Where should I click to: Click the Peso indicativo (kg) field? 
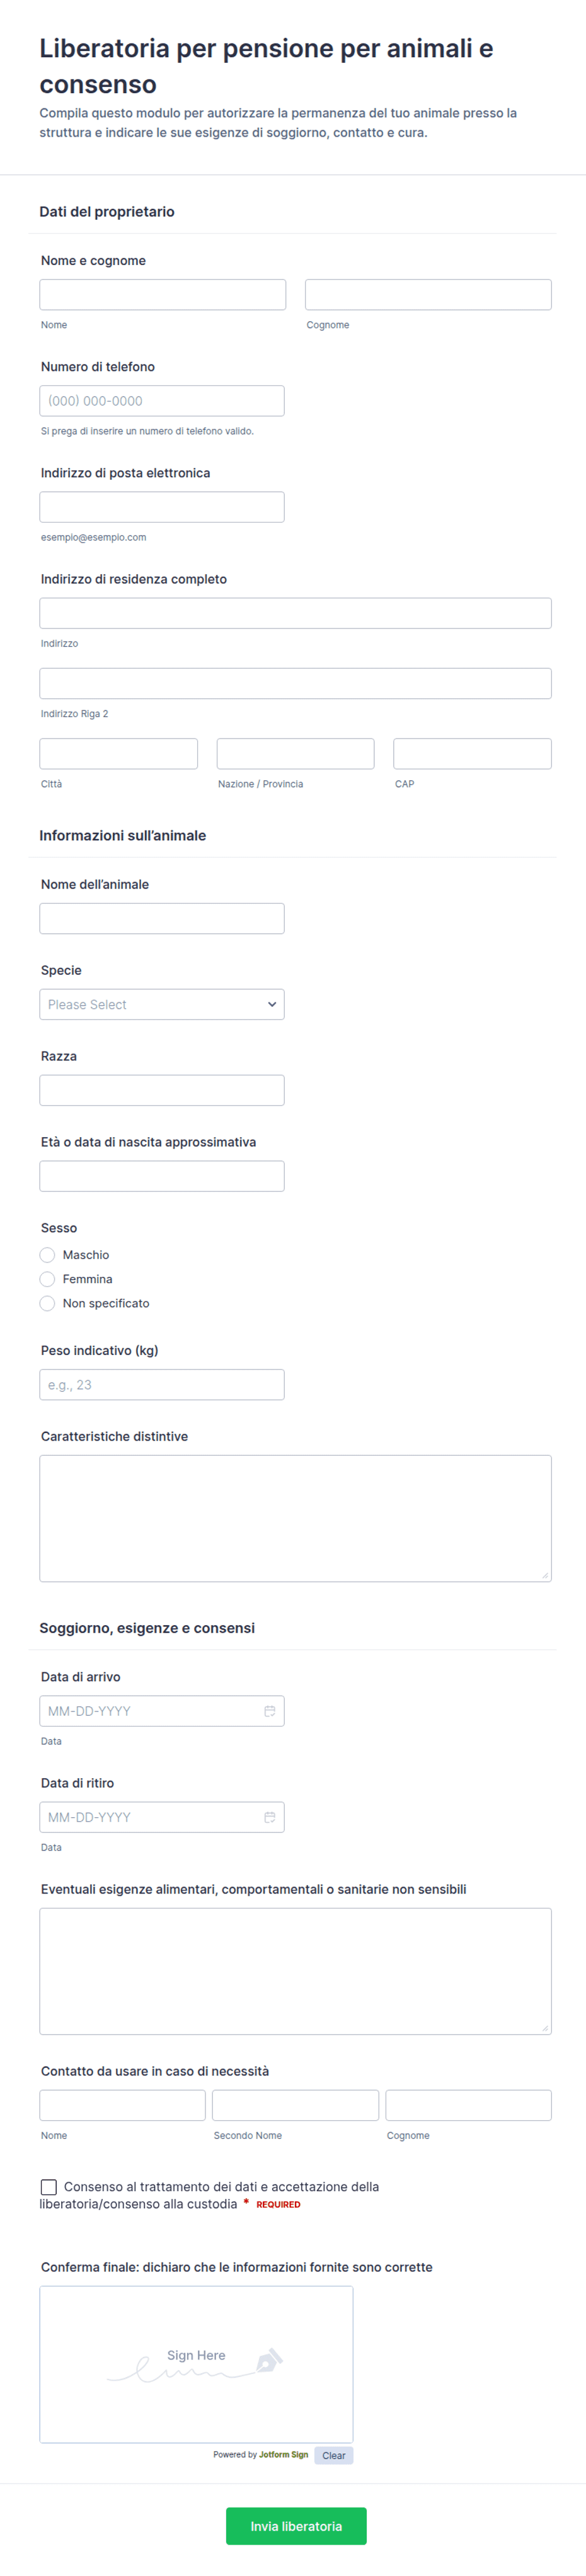pyautogui.click(x=162, y=1385)
